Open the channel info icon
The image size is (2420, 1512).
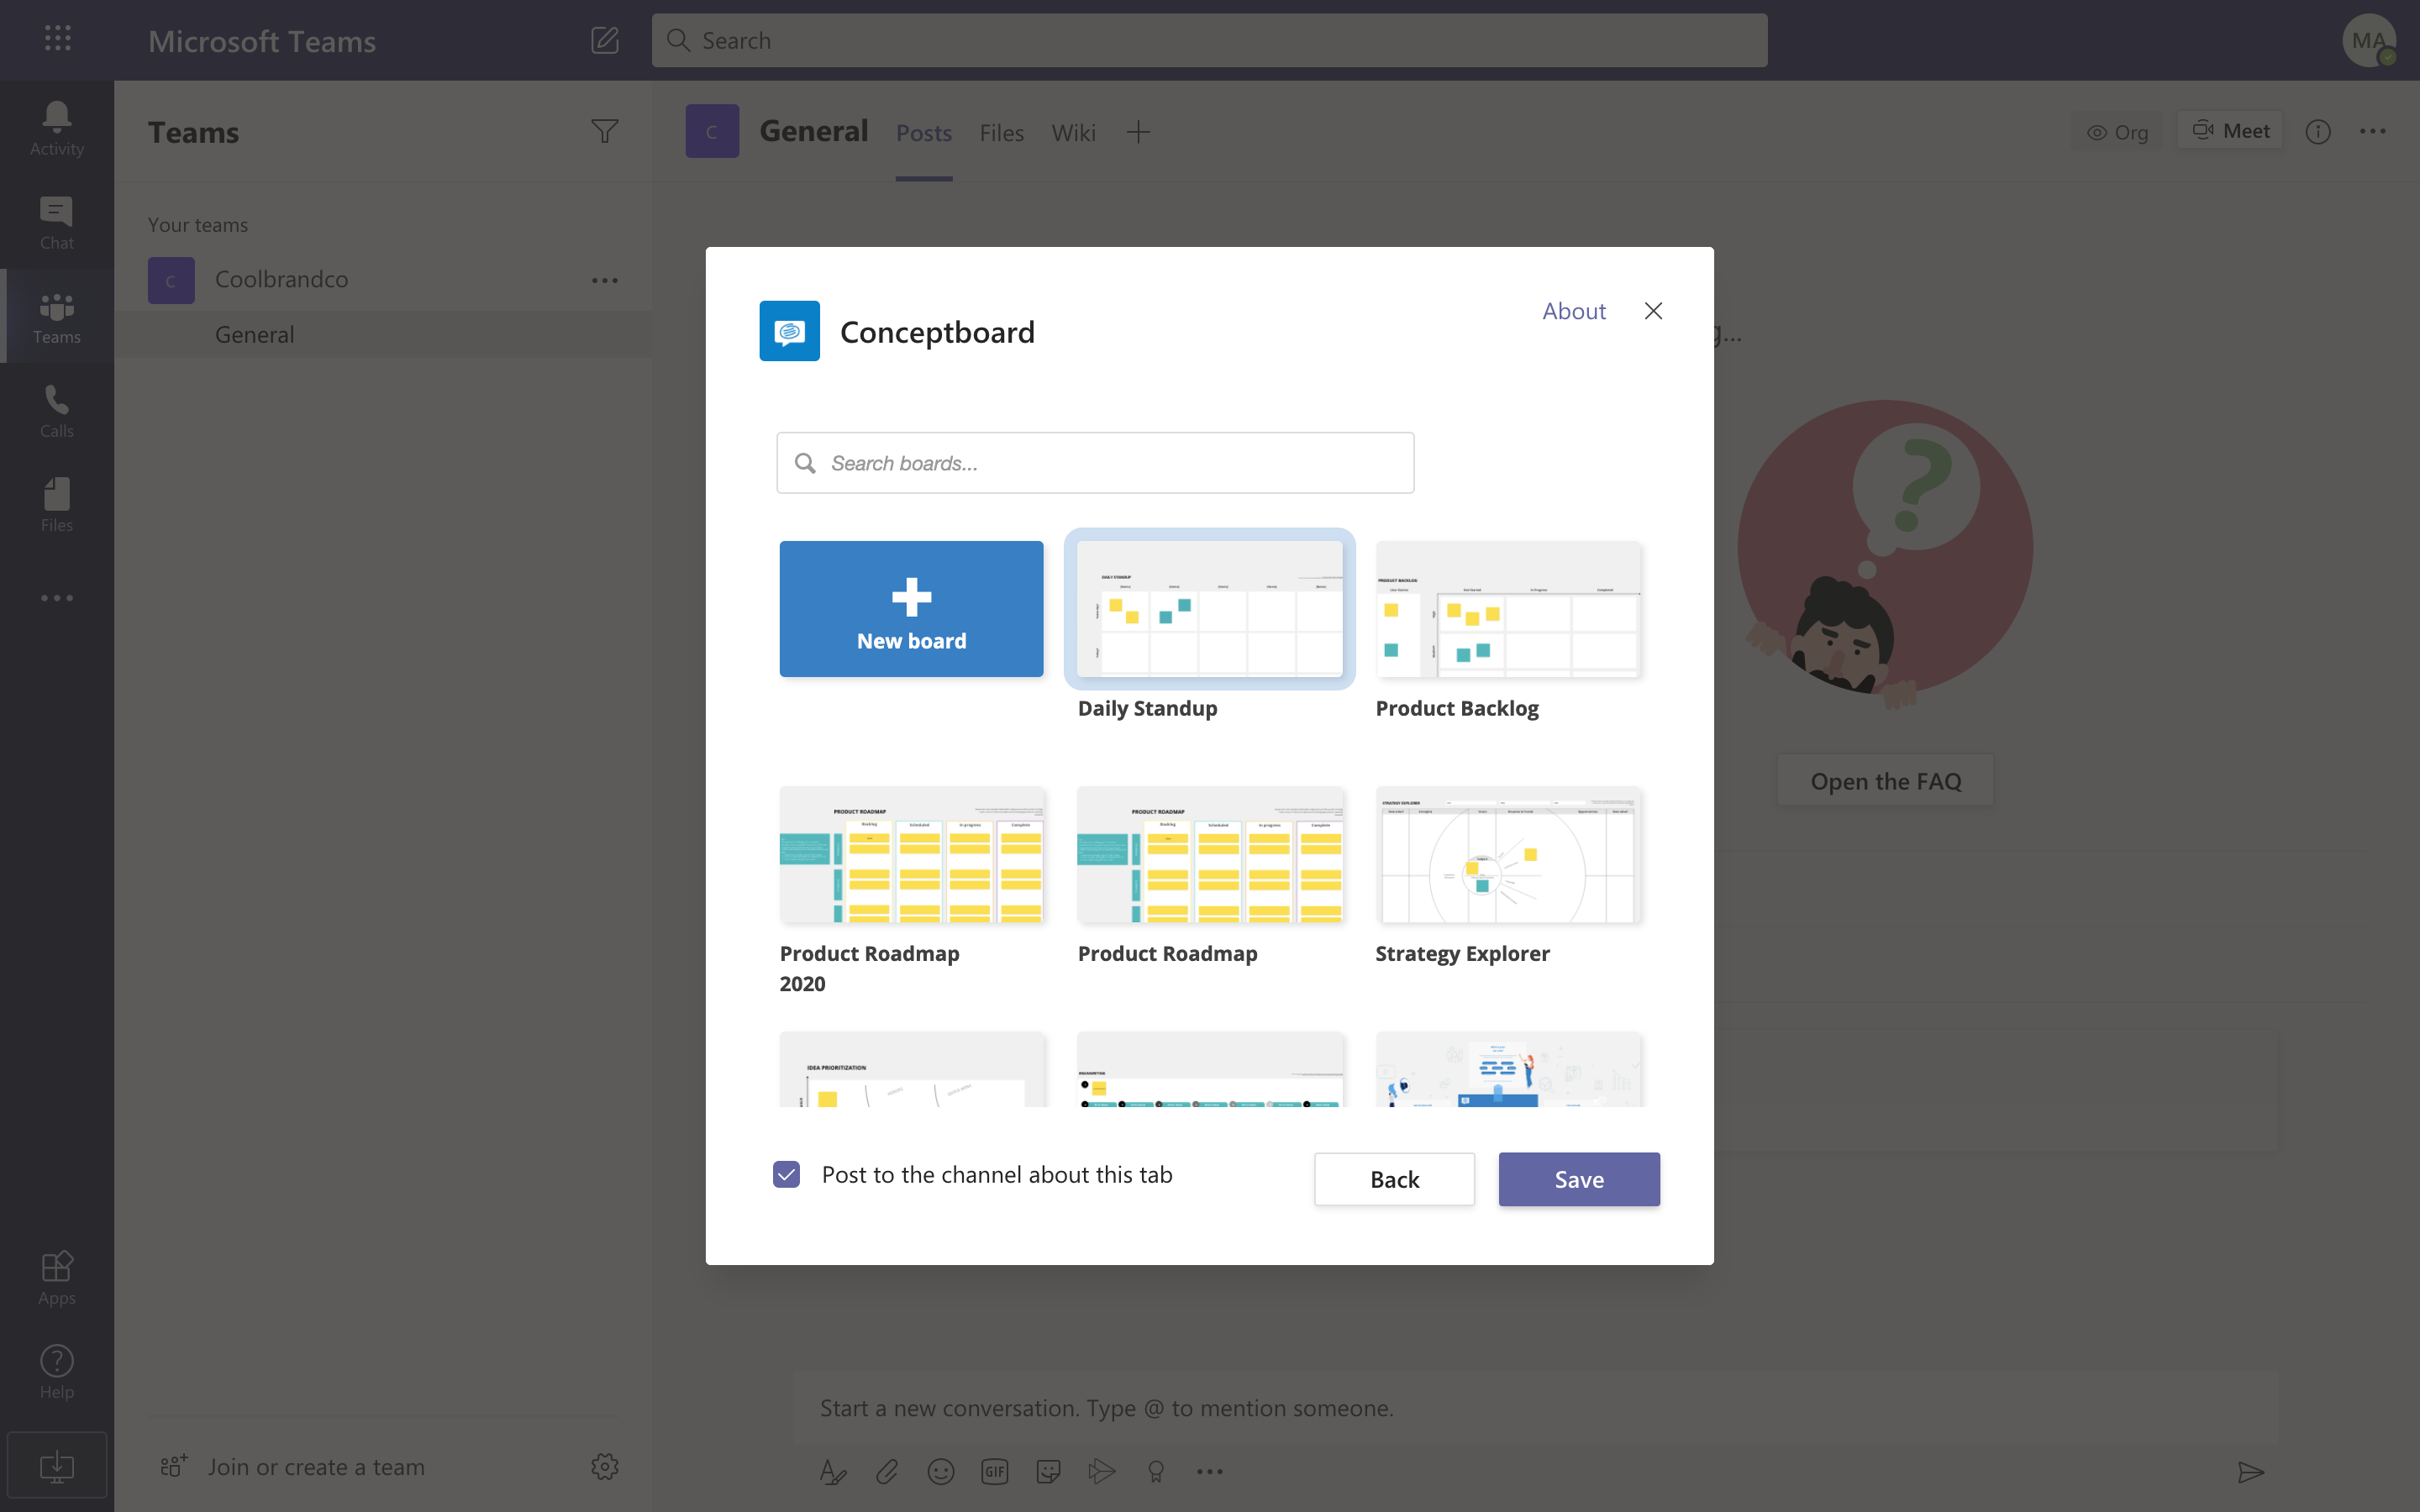[x=2318, y=132]
